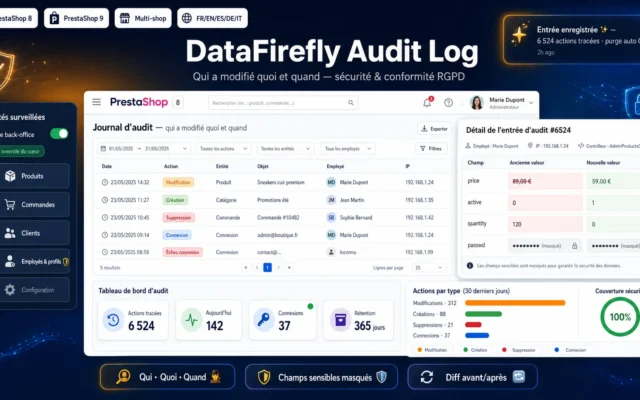Open the Tous les employés dropdown

point(348,149)
